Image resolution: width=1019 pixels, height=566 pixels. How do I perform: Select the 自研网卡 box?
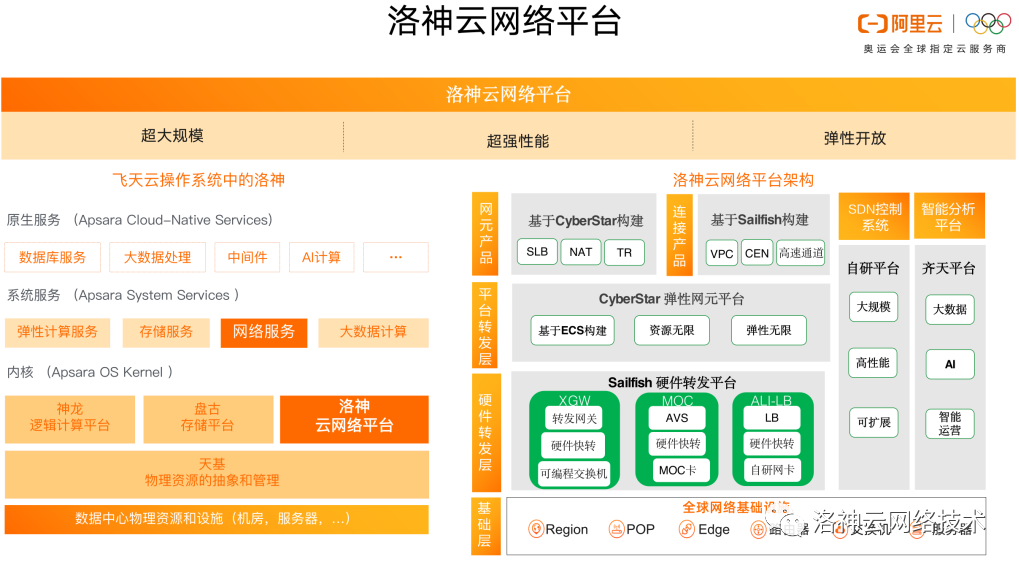773,470
